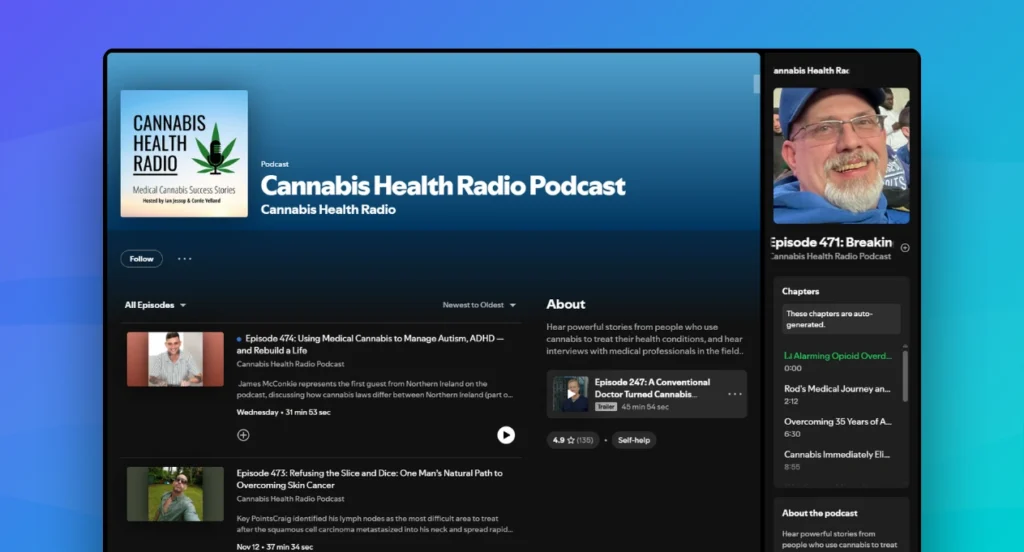Click the Follow button
Image resolution: width=1024 pixels, height=552 pixels.
141,259
